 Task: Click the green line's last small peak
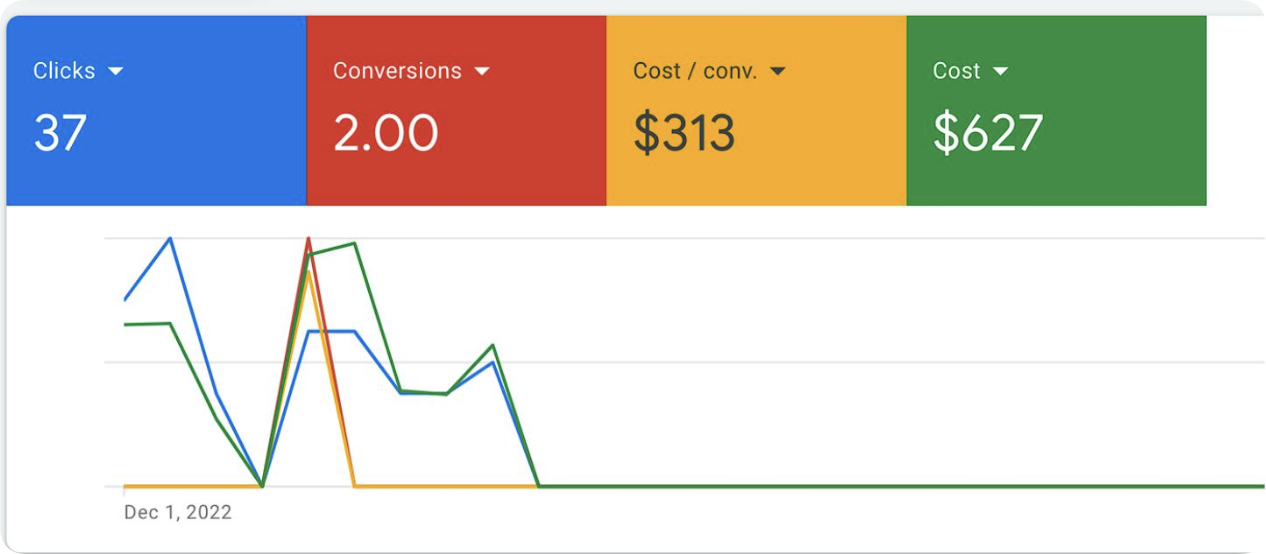point(493,346)
